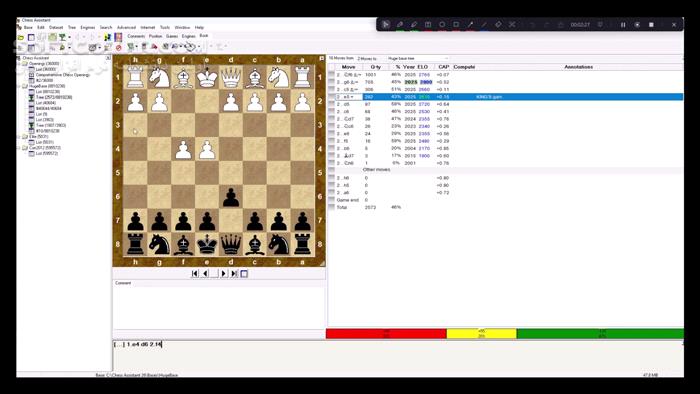Step forward one move below the board
The height and width of the screenshot is (394, 700).
(x=224, y=274)
